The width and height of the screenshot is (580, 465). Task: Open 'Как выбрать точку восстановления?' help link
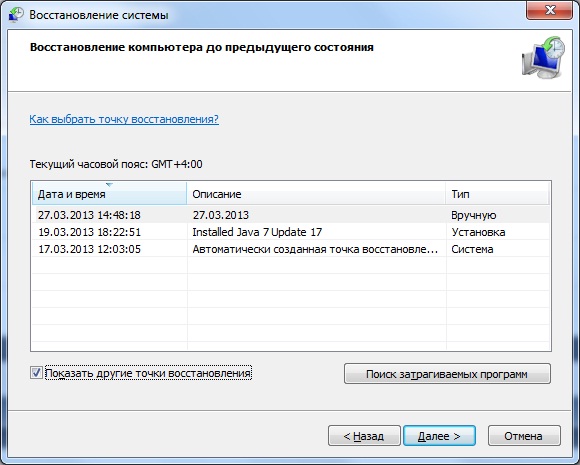point(124,119)
